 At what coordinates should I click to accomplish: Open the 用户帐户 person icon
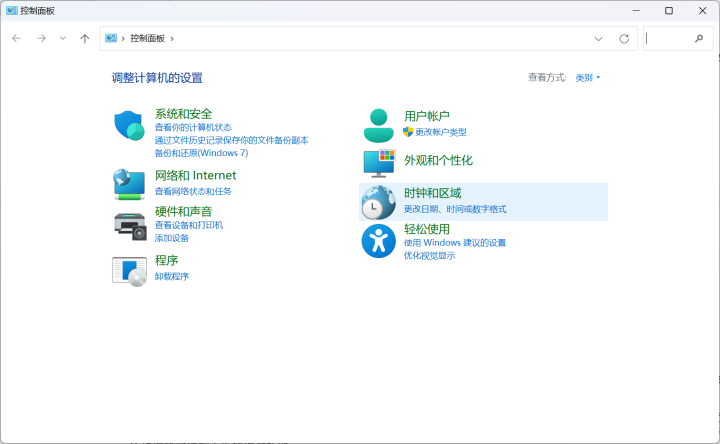coord(378,125)
